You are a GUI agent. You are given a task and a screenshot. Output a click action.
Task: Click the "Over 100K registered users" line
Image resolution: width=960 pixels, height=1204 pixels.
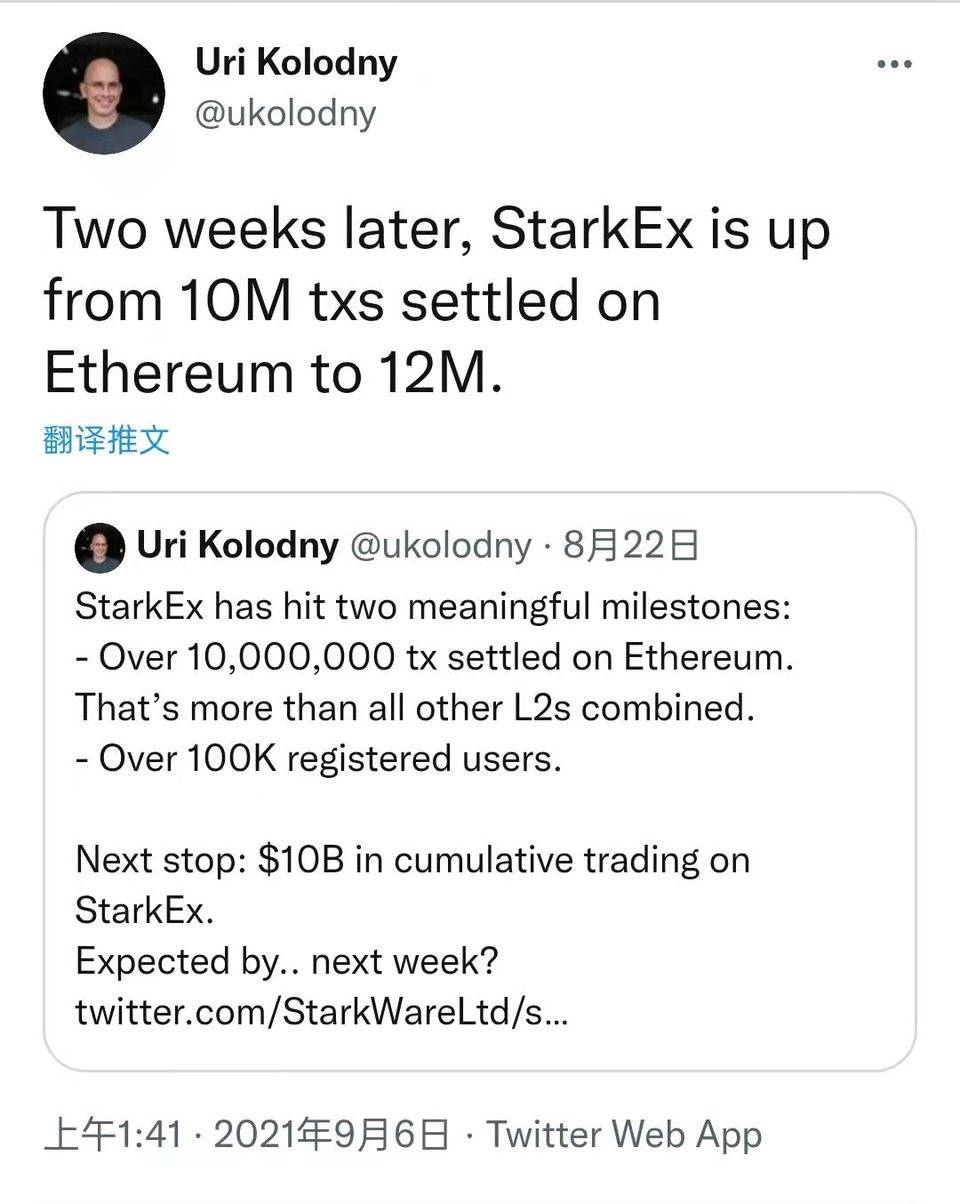click(318, 758)
